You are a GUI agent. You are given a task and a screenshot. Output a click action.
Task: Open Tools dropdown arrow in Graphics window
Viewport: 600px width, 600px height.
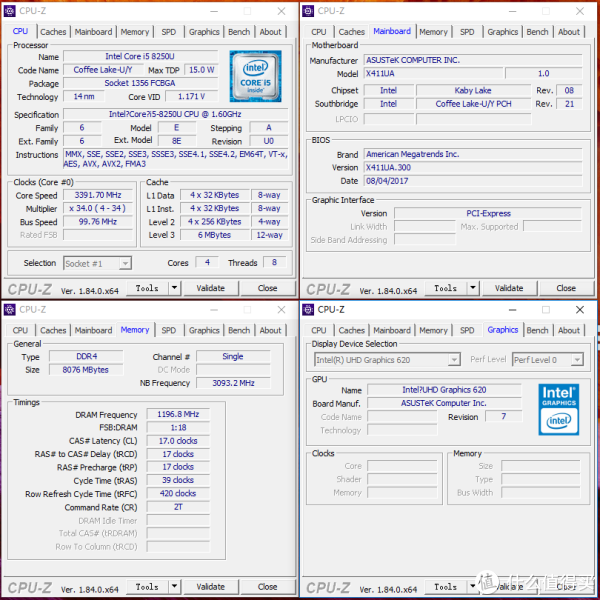(473, 586)
